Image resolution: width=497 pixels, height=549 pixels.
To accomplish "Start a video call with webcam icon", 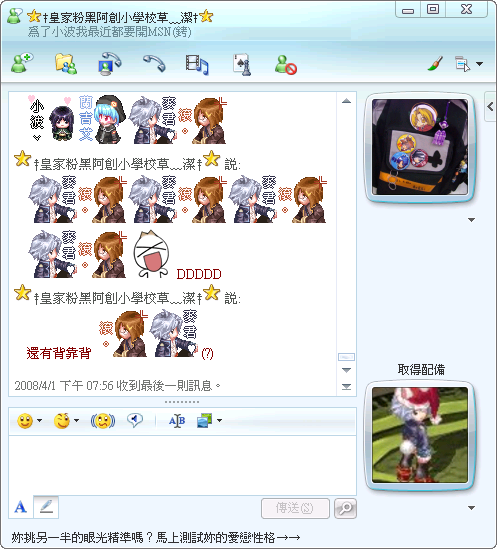I will point(110,63).
